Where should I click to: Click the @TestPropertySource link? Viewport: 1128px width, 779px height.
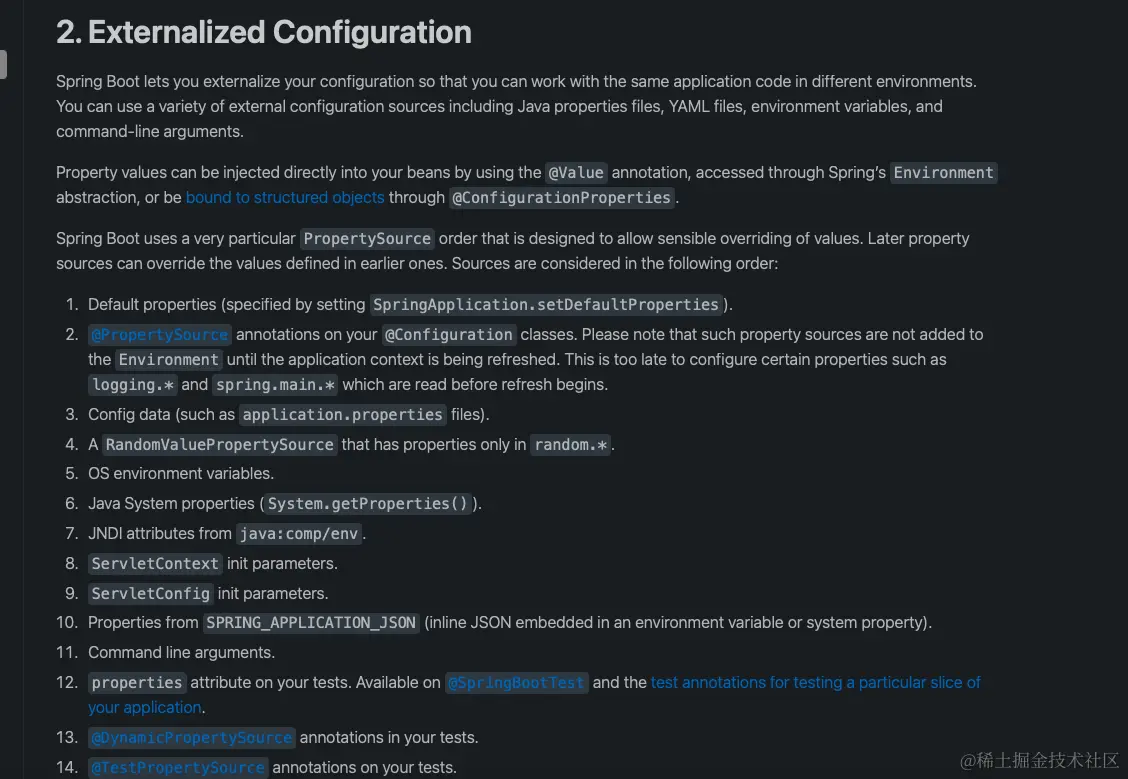pyautogui.click(x=178, y=768)
